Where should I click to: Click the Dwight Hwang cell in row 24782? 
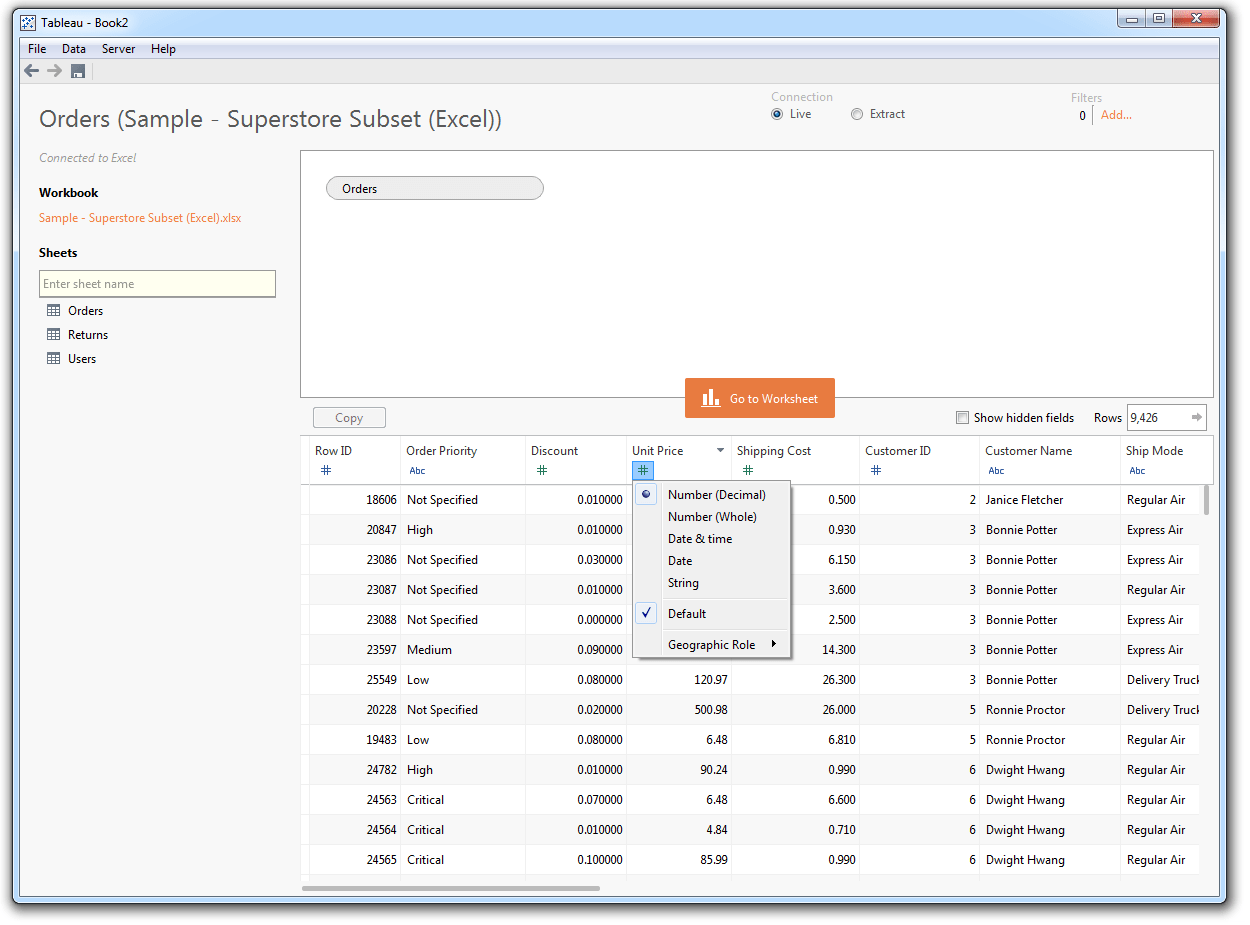tap(1050, 769)
